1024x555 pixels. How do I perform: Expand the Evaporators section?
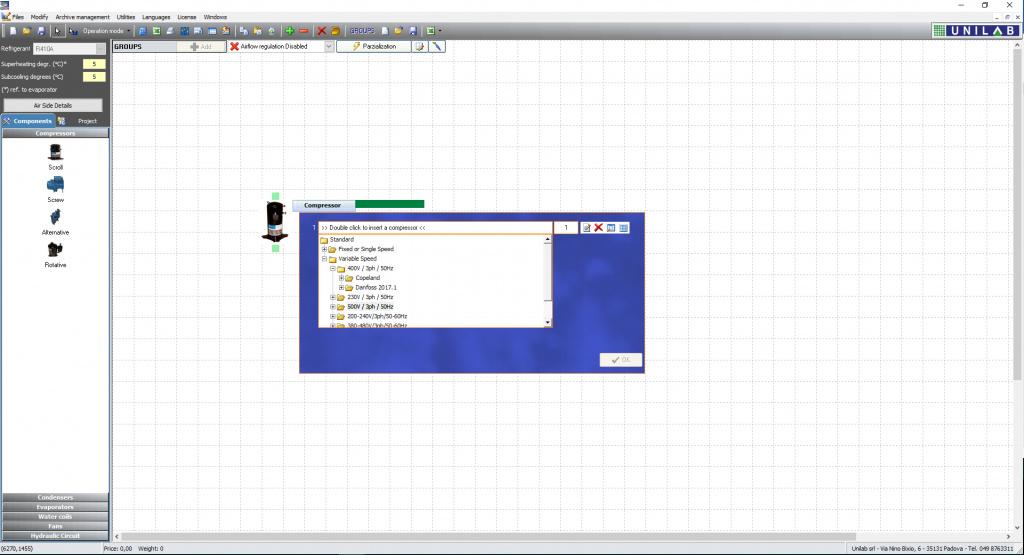coord(56,507)
